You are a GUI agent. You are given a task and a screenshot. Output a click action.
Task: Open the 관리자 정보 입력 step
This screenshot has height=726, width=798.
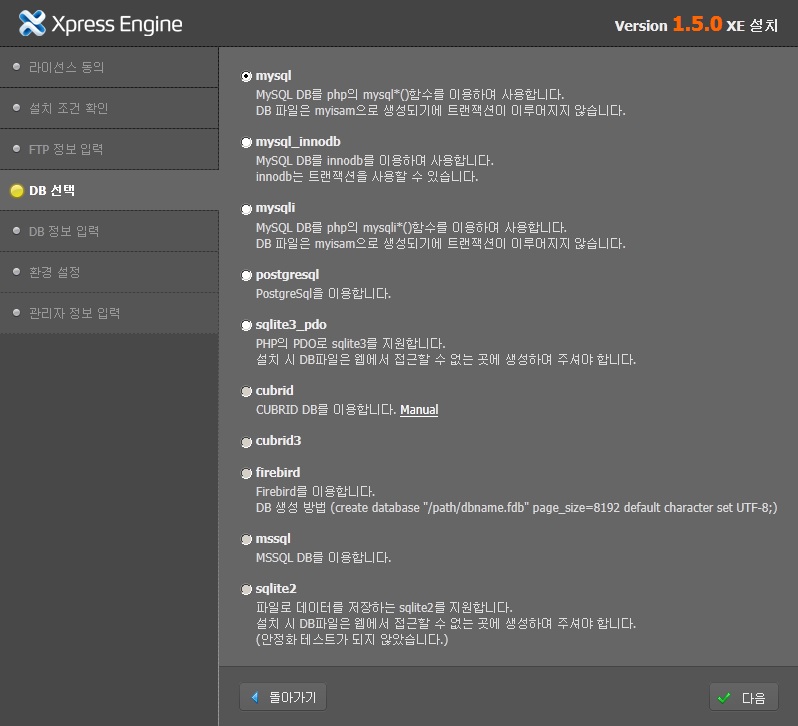pos(109,313)
